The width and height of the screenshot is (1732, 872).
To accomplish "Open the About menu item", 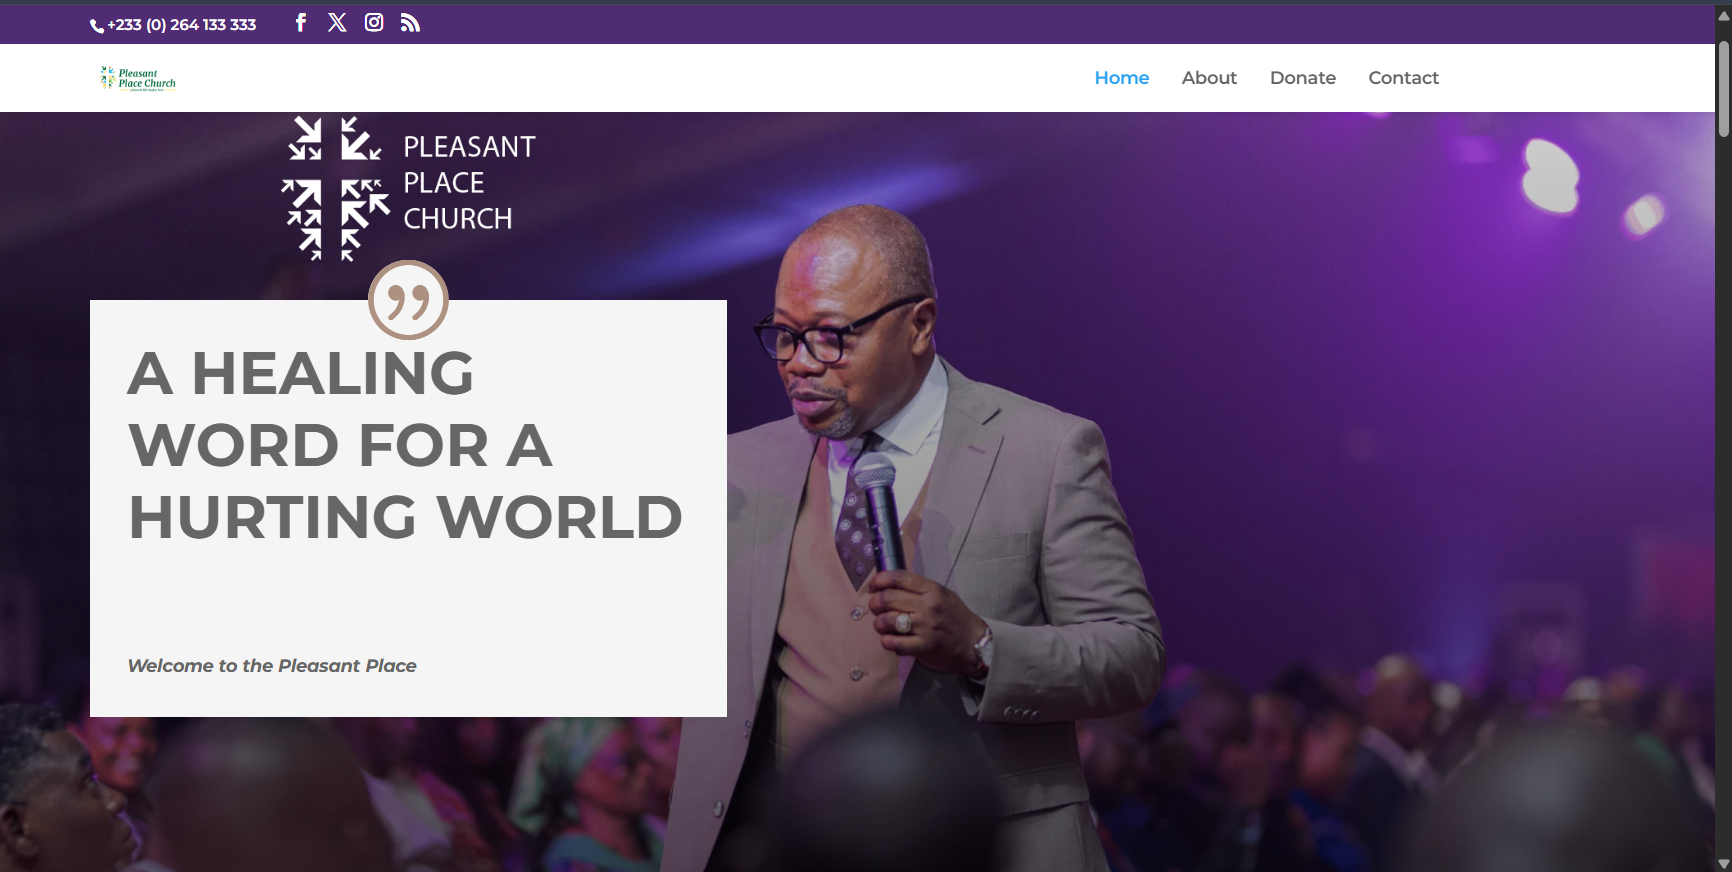I will [1209, 78].
